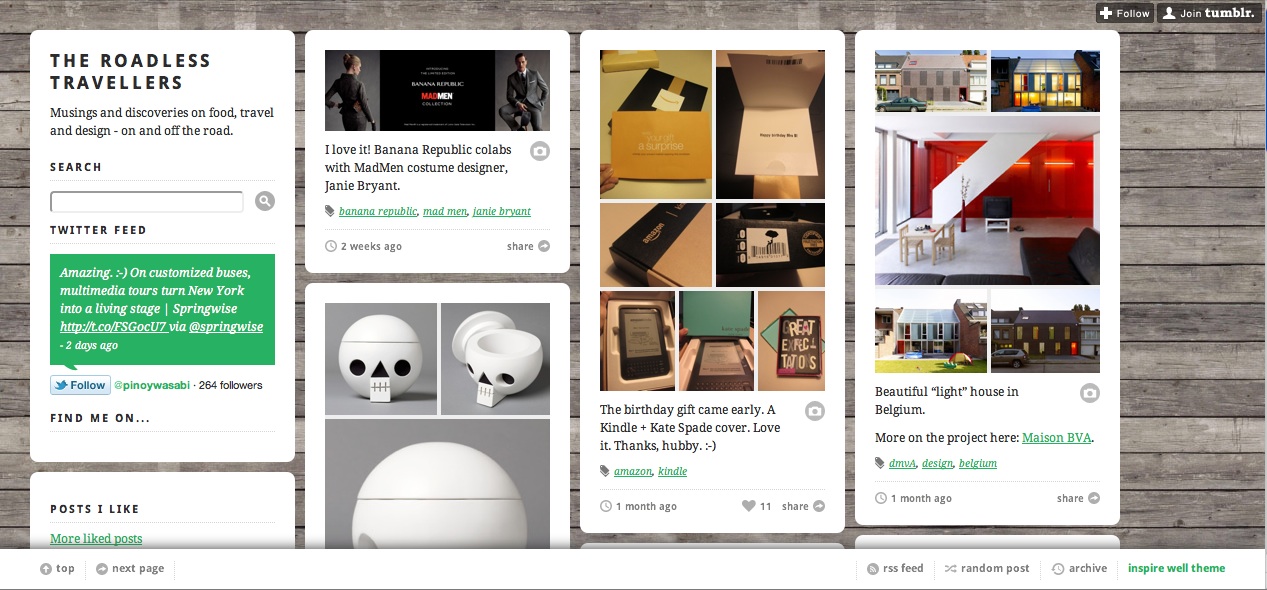Open the front-facing white skull photo
1267x590 pixels.
pyautogui.click(x=381, y=359)
